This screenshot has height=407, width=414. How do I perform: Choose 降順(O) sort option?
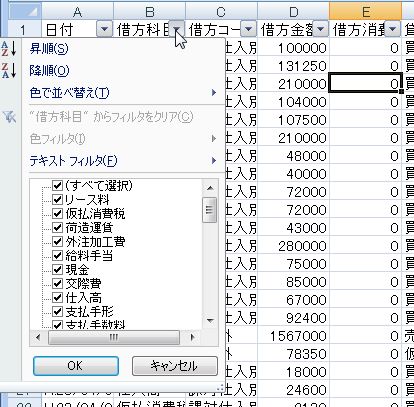click(x=49, y=70)
